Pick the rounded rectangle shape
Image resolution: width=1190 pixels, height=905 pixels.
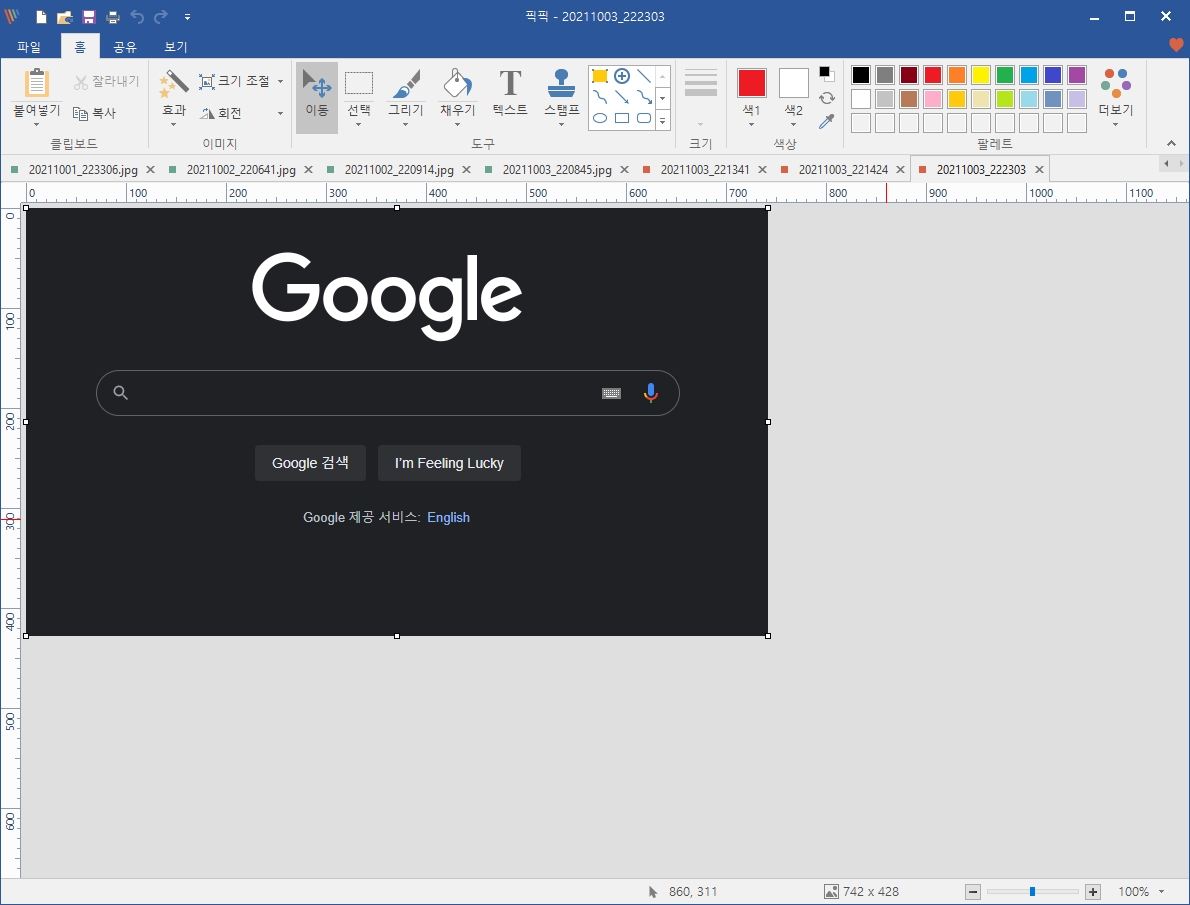(x=644, y=118)
